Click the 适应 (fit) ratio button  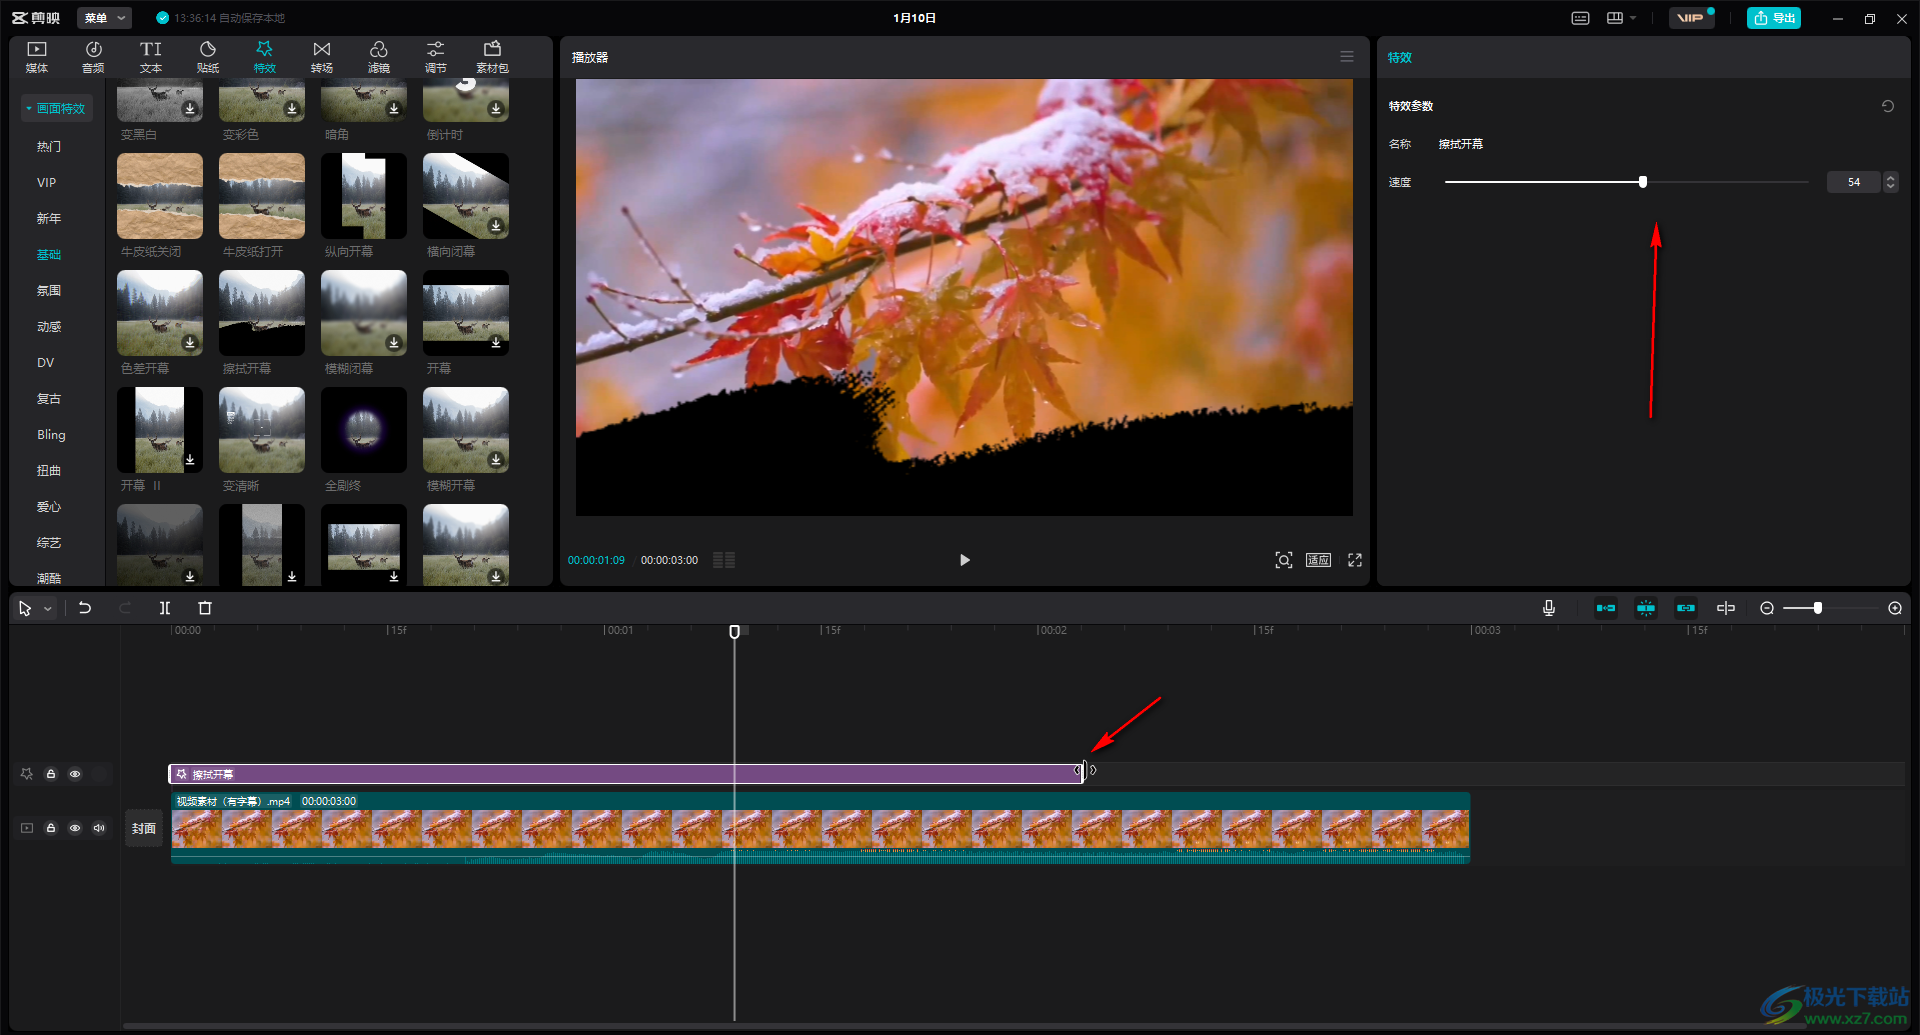(x=1318, y=560)
